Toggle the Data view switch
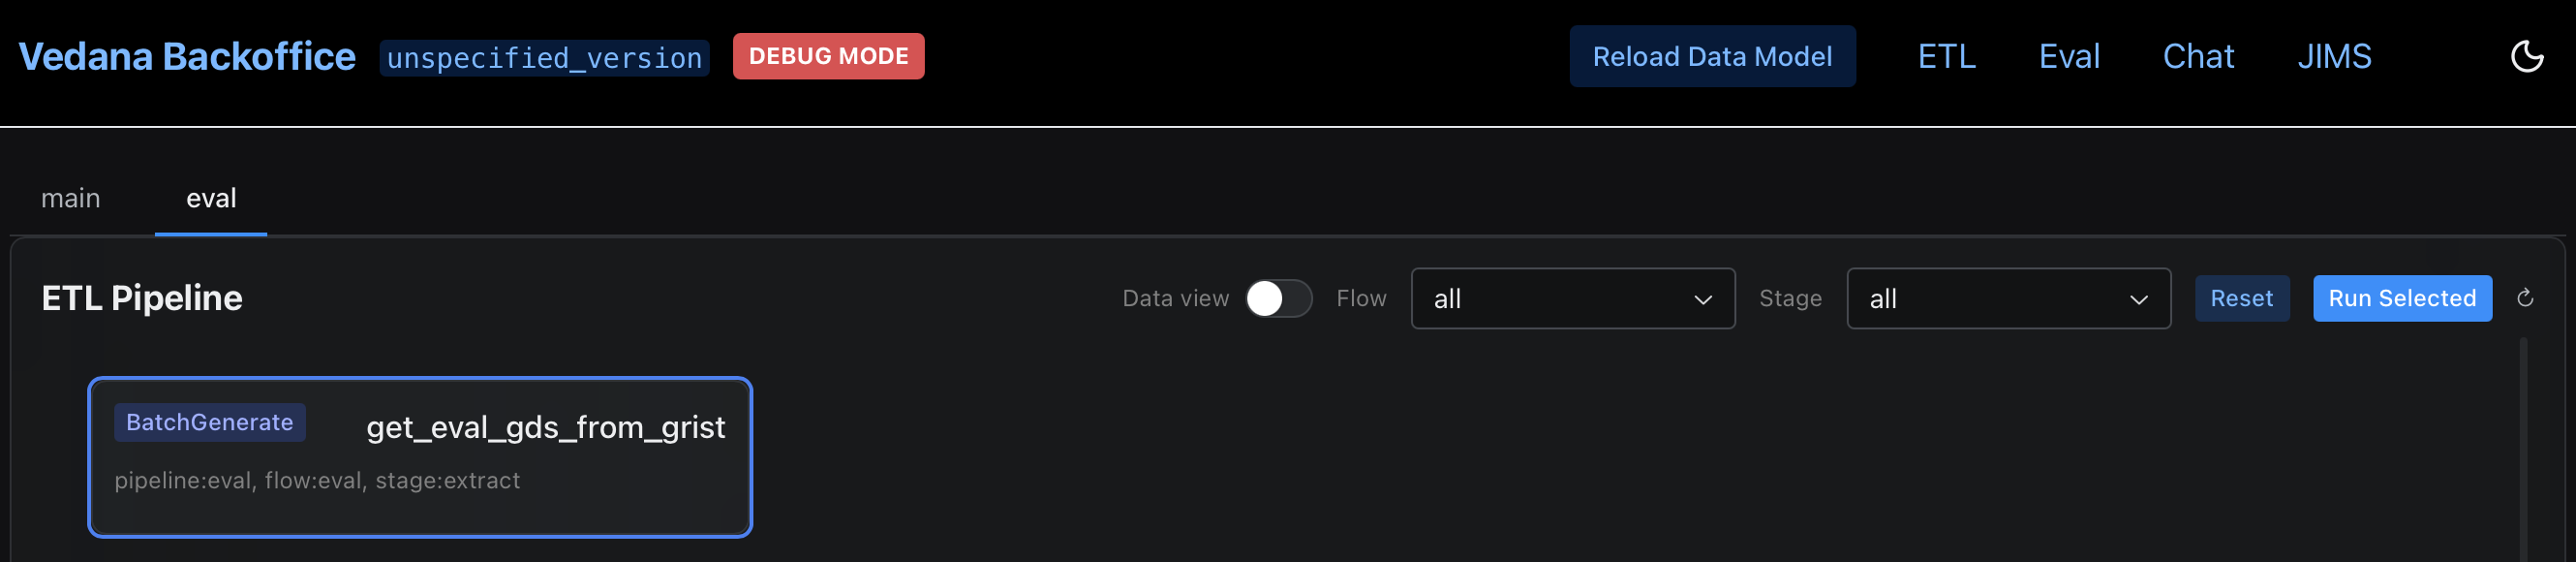 point(1278,298)
